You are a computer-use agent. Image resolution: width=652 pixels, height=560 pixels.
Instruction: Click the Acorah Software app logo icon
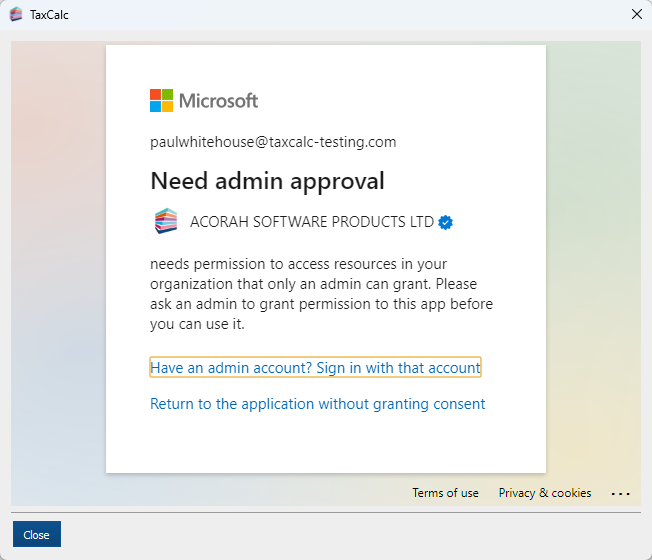[x=166, y=221]
